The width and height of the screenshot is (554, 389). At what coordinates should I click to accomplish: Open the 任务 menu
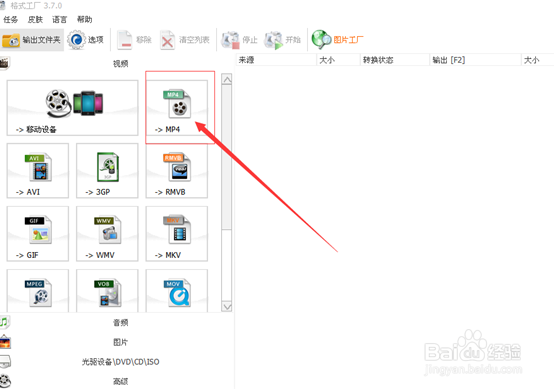coord(10,19)
